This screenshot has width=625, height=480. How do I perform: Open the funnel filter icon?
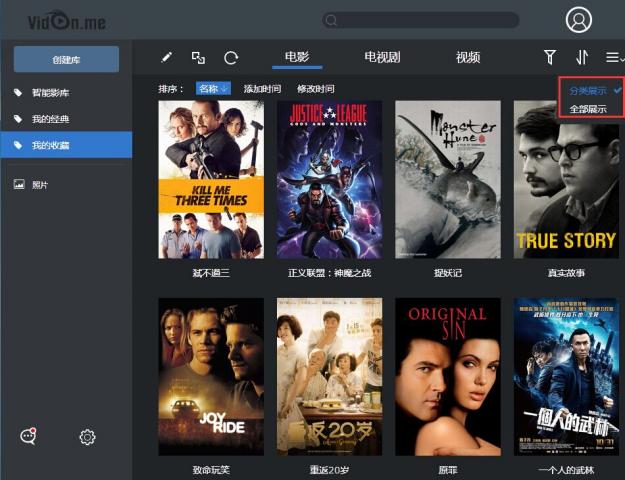pos(550,57)
